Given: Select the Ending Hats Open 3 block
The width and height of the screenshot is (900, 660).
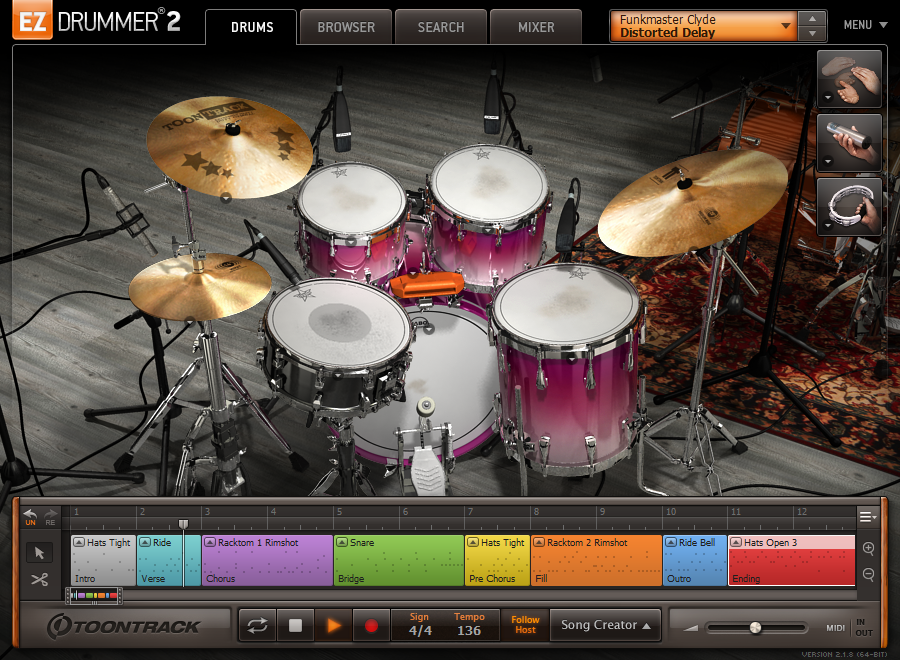Looking at the screenshot, I should (x=792, y=561).
